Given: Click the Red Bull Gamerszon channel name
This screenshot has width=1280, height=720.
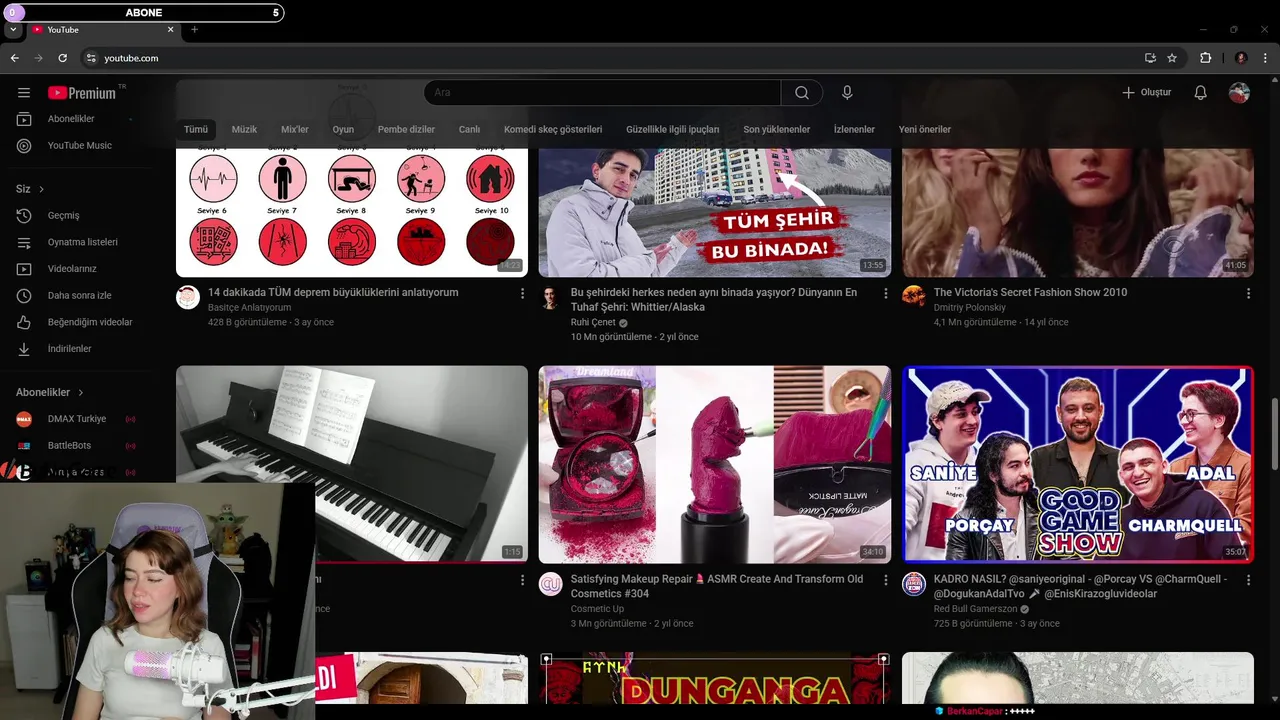Looking at the screenshot, I should 975,609.
